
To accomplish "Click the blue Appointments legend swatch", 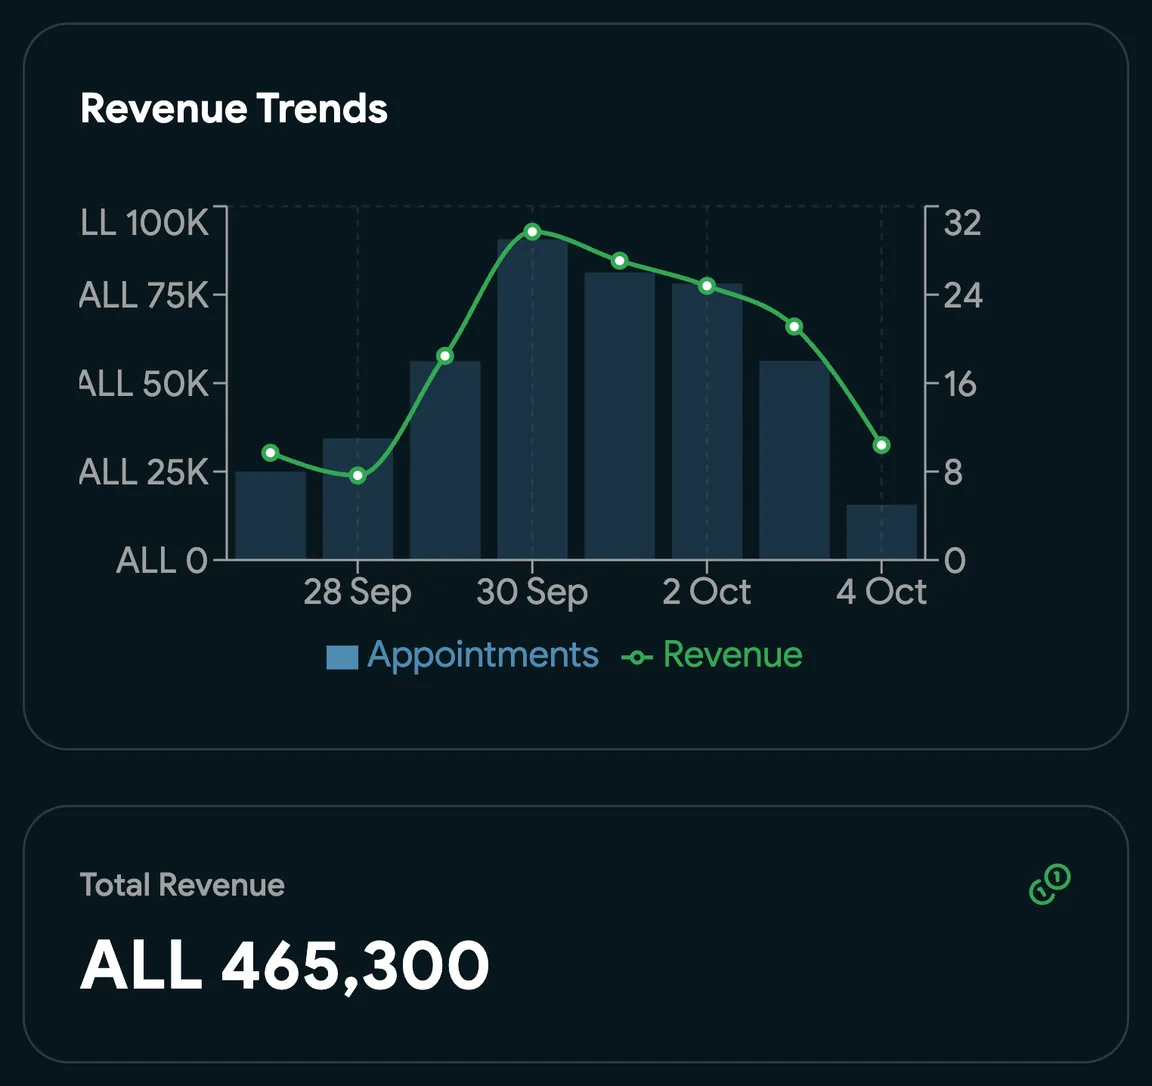I will (x=342, y=657).
